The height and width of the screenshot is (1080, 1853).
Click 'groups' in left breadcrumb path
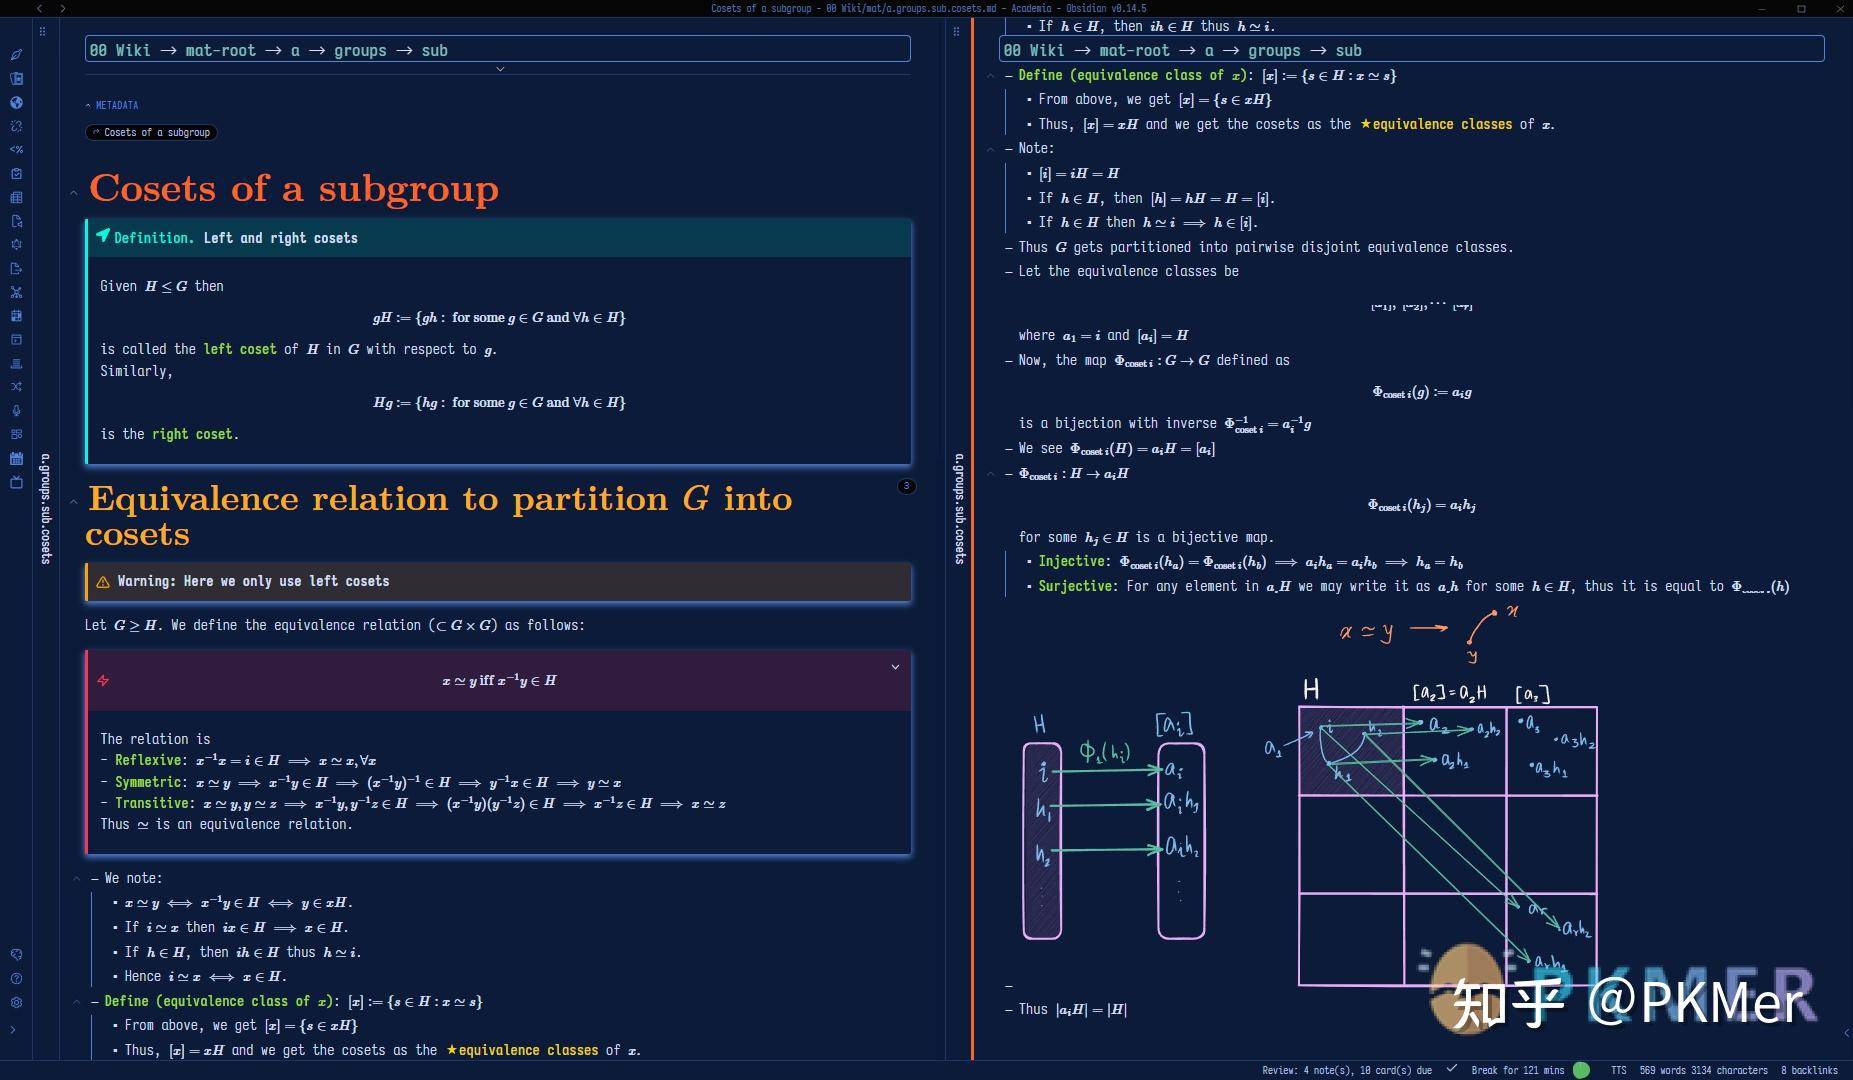(360, 50)
